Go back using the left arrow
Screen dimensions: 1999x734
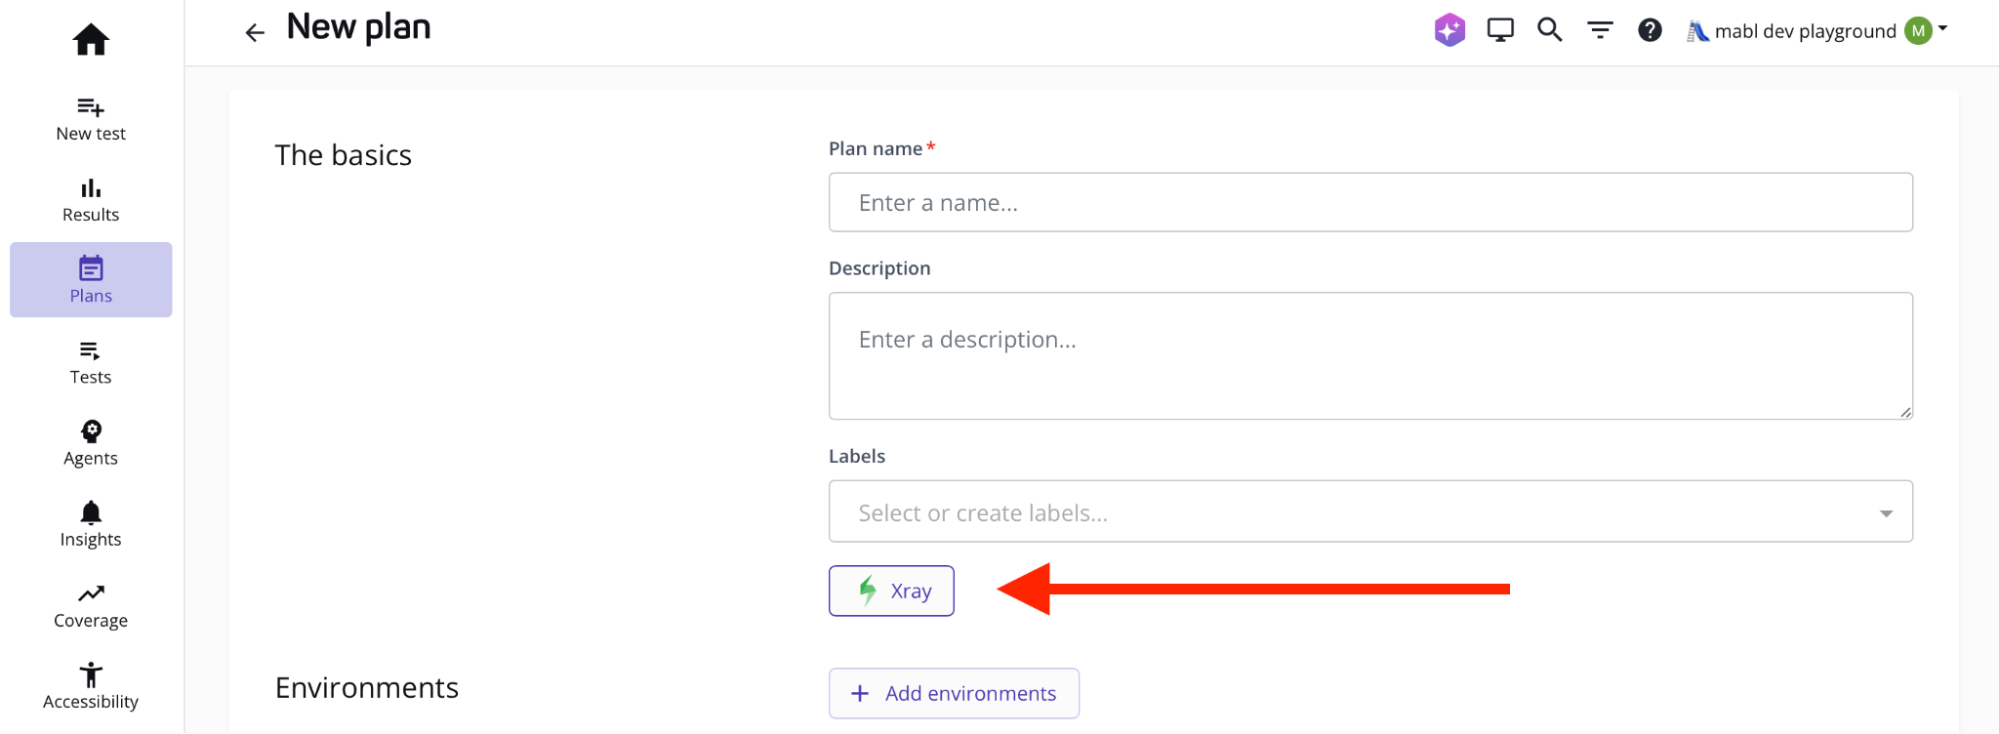(255, 33)
